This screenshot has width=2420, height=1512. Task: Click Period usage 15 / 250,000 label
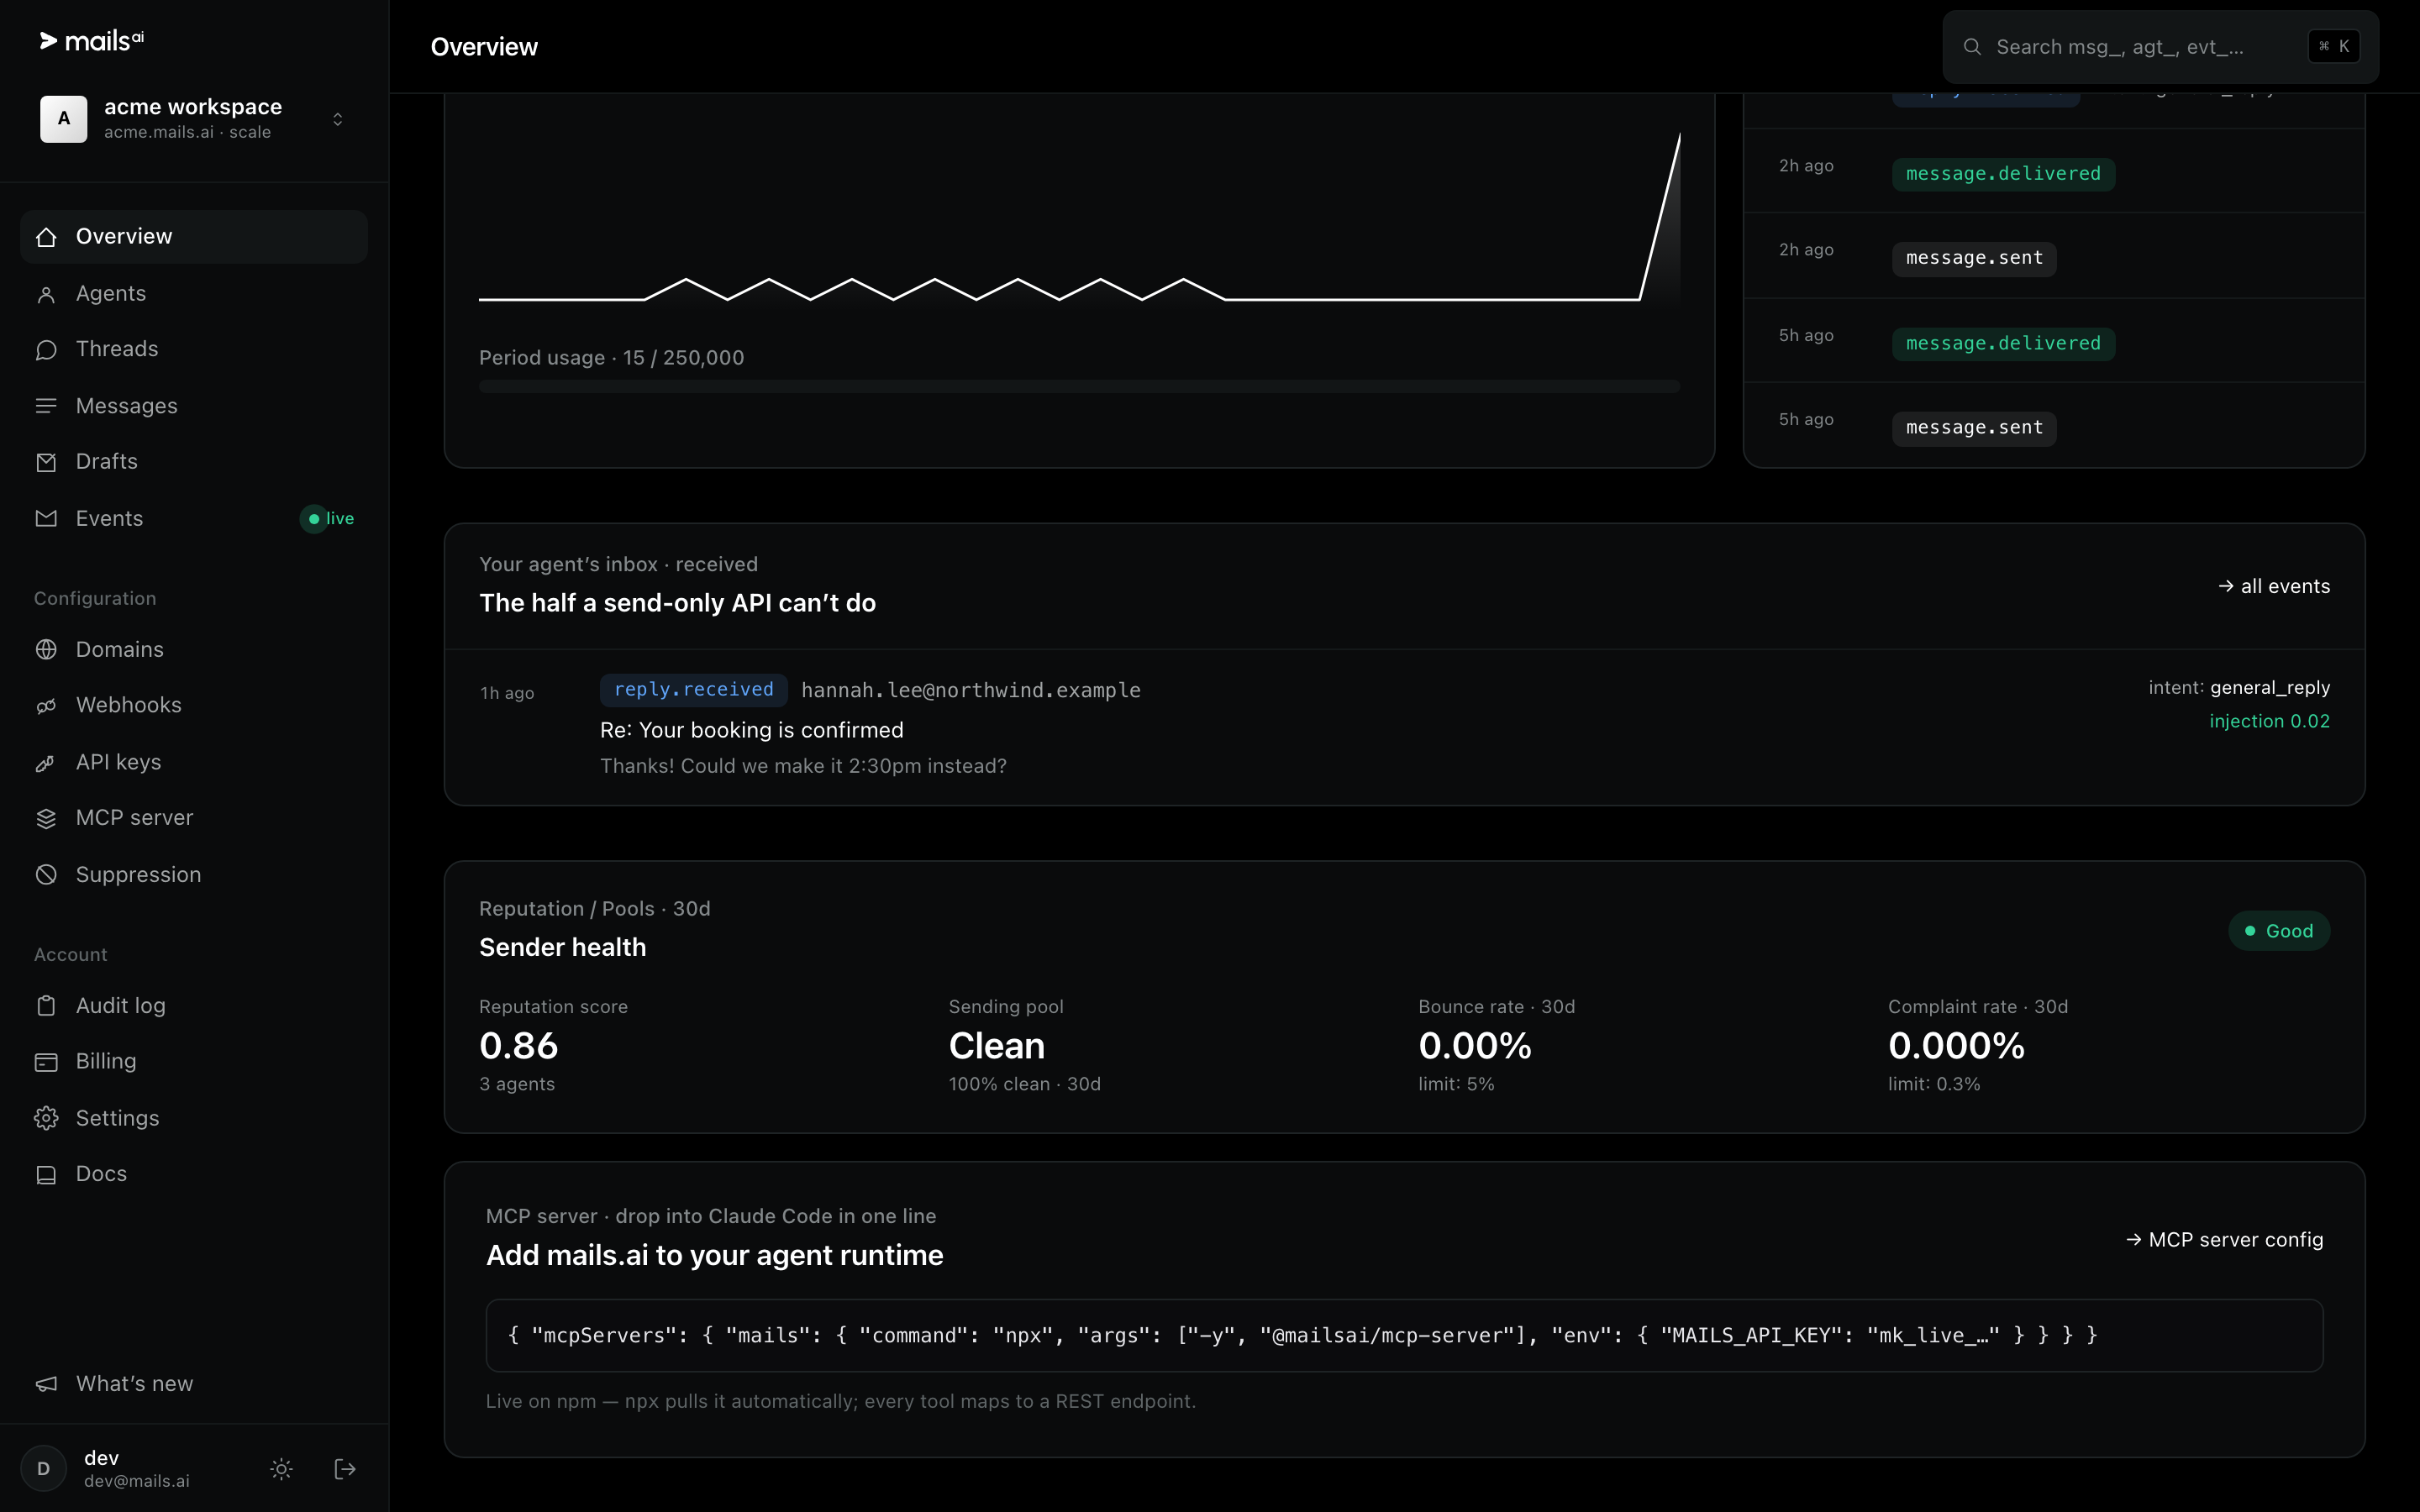point(612,358)
